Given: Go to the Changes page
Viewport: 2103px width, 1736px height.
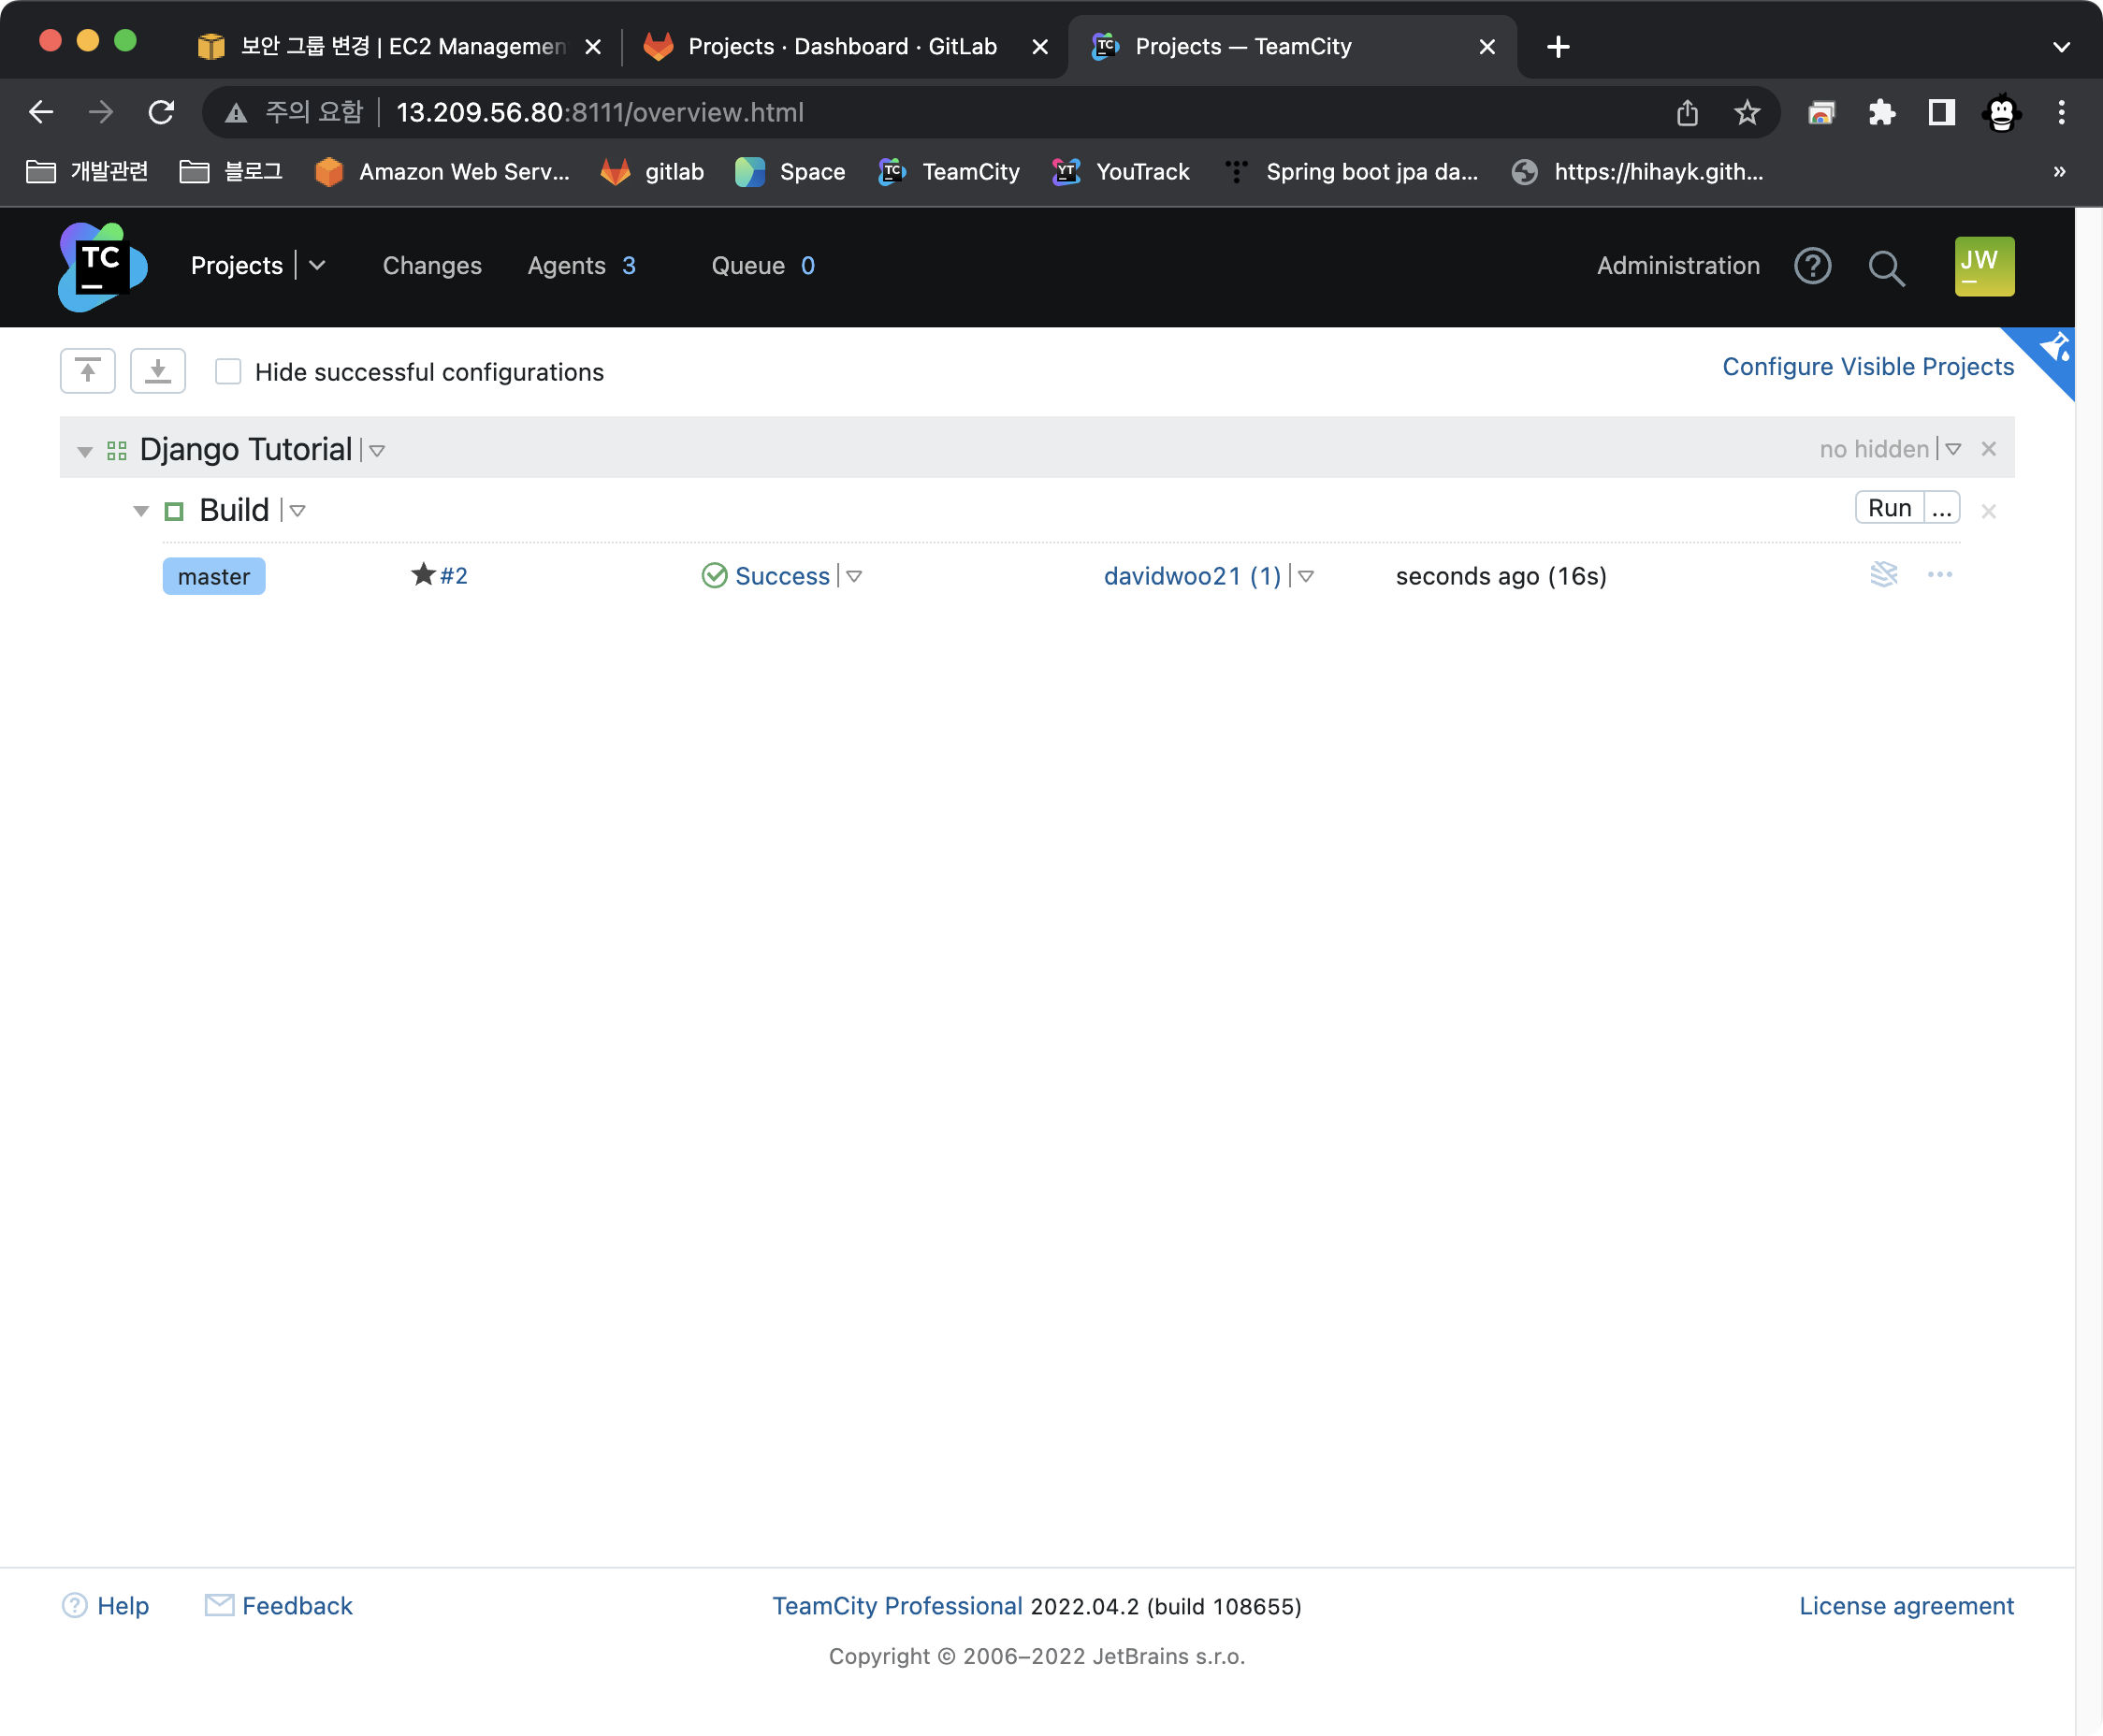Looking at the screenshot, I should pyautogui.click(x=432, y=265).
